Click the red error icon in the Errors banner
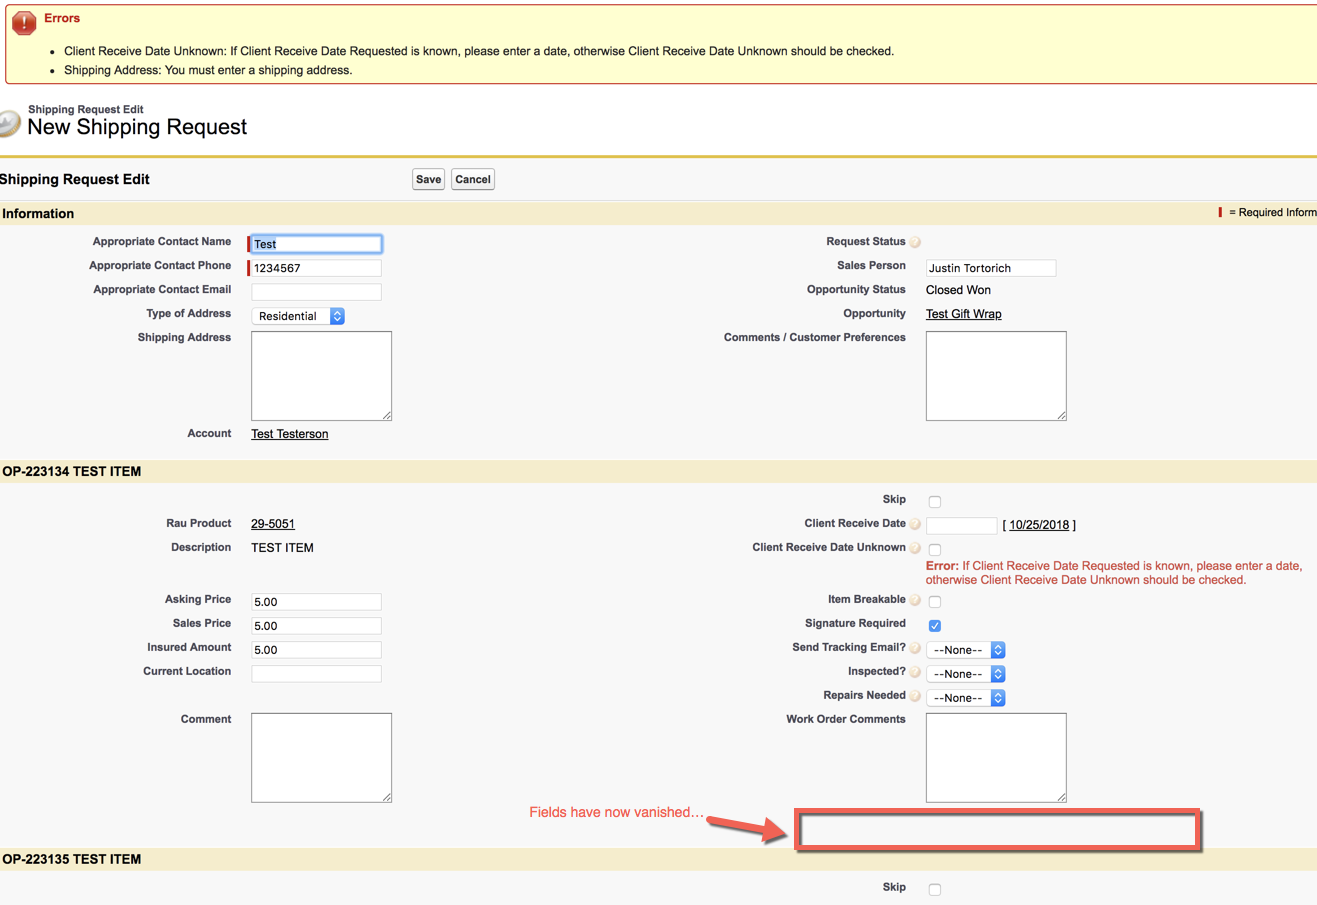 (x=24, y=23)
